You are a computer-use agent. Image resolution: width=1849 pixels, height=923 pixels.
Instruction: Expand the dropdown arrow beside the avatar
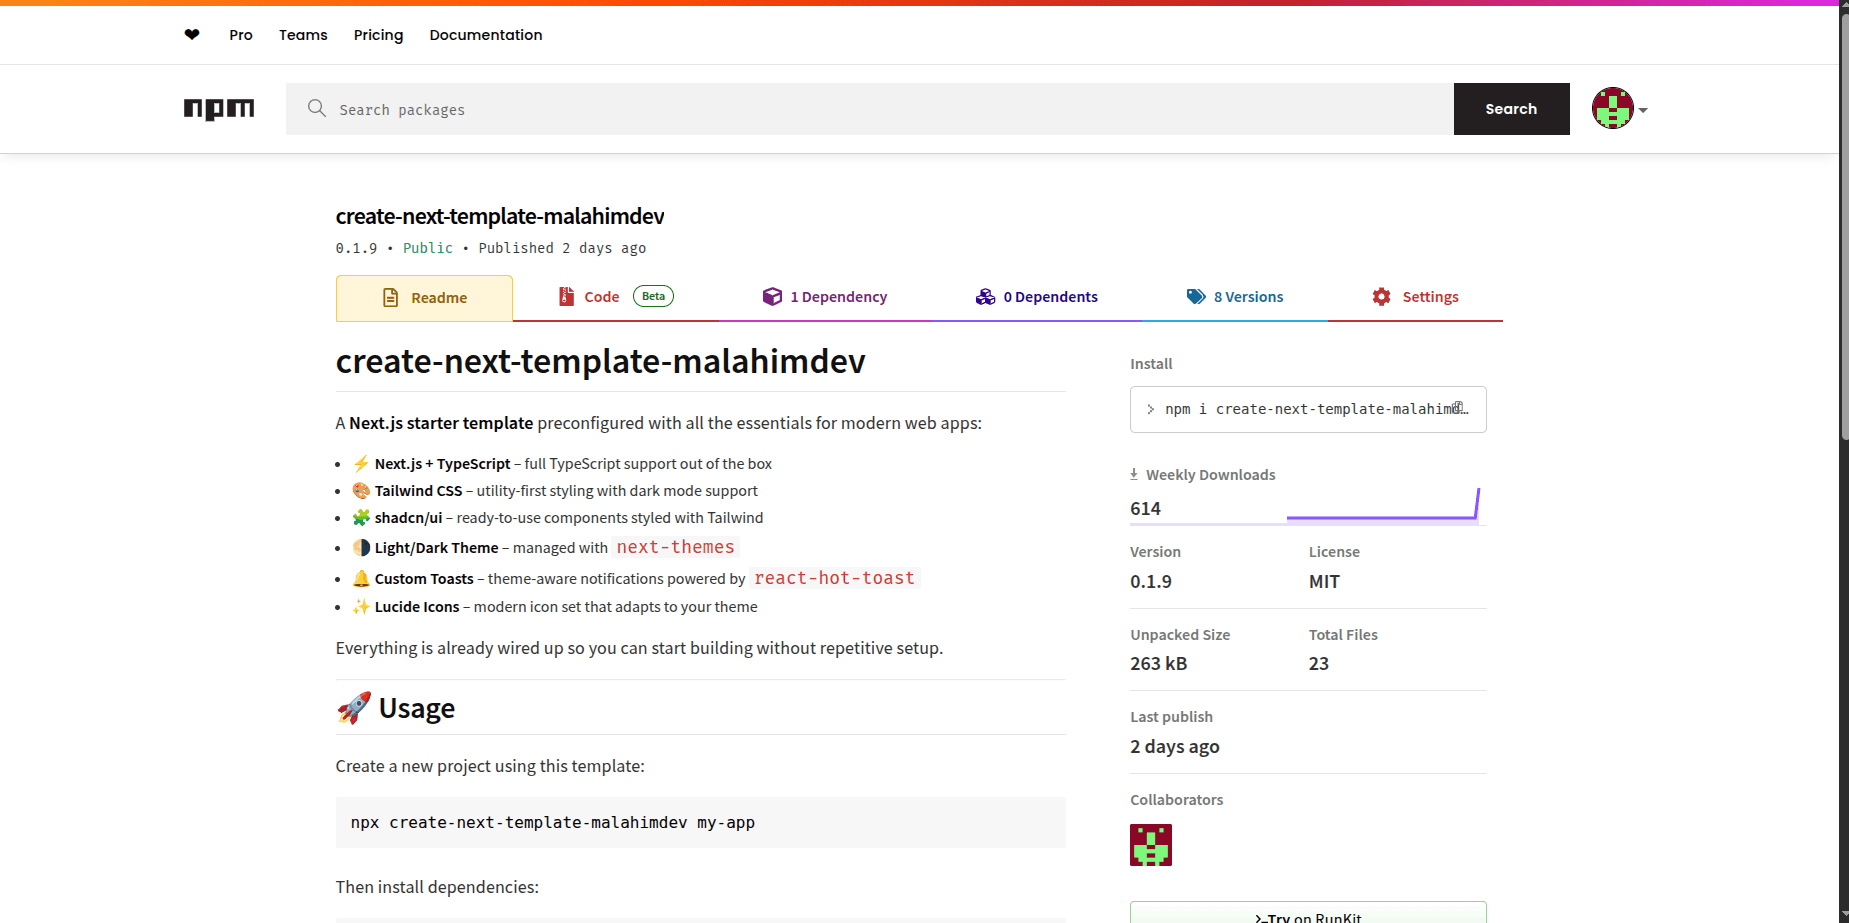(x=1643, y=110)
